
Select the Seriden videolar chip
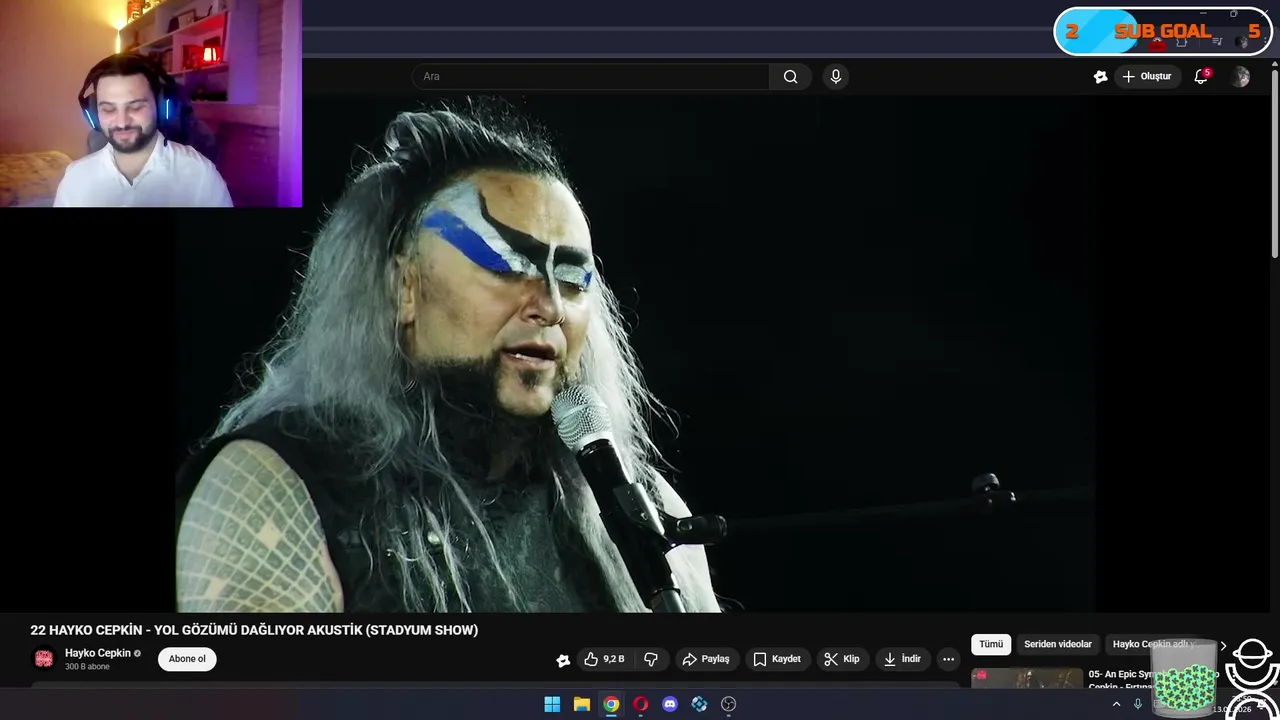1058,645
